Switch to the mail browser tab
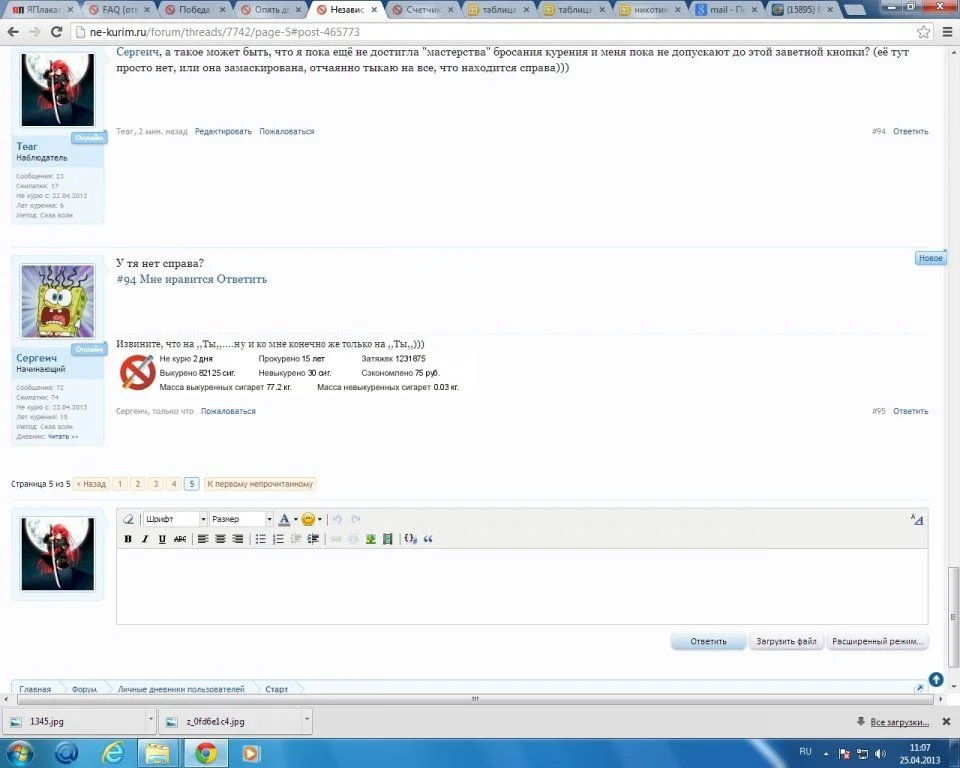This screenshot has width=960, height=768. [x=726, y=10]
